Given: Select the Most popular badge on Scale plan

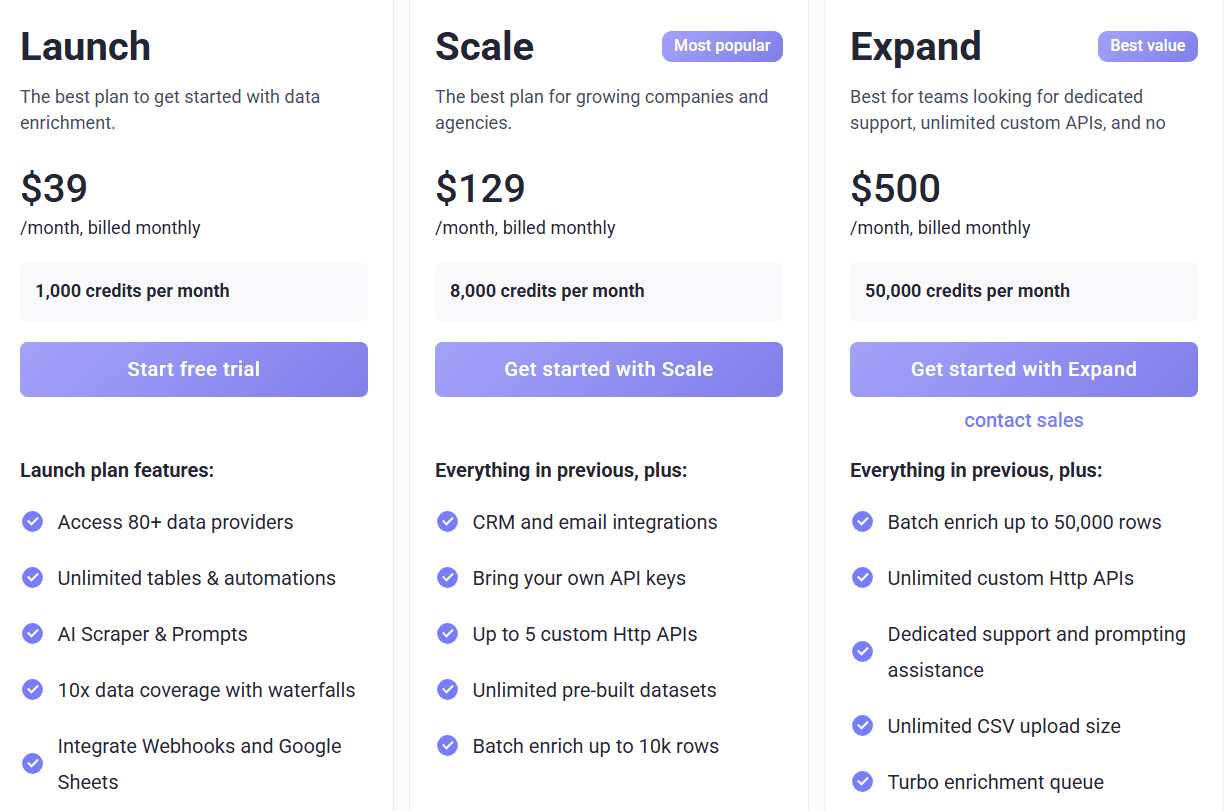Looking at the screenshot, I should (x=722, y=46).
